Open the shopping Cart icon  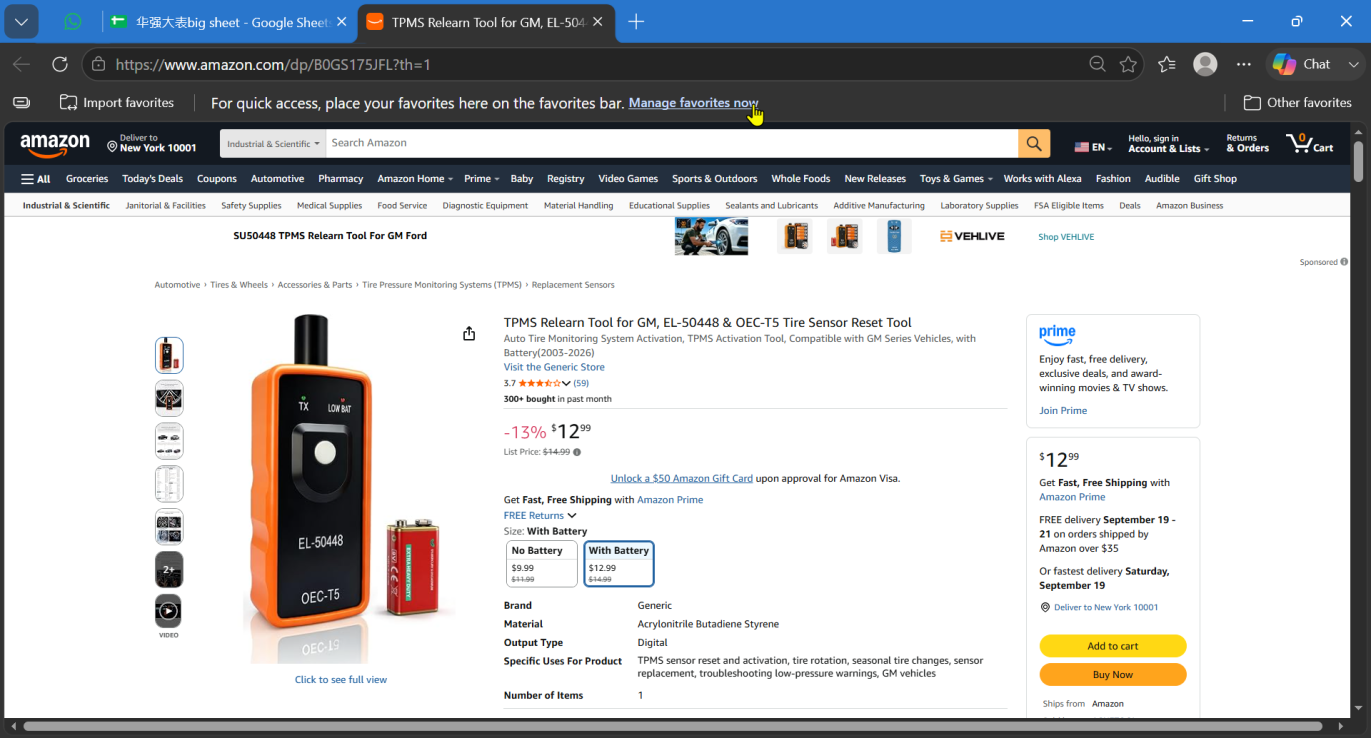1310,143
